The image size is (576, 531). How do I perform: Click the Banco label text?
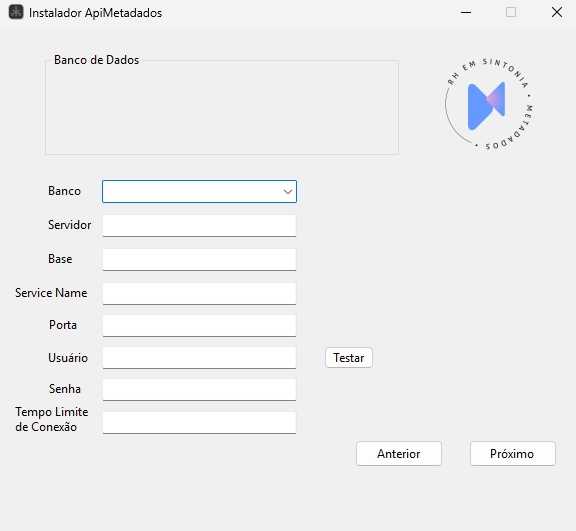pyautogui.click(x=64, y=191)
